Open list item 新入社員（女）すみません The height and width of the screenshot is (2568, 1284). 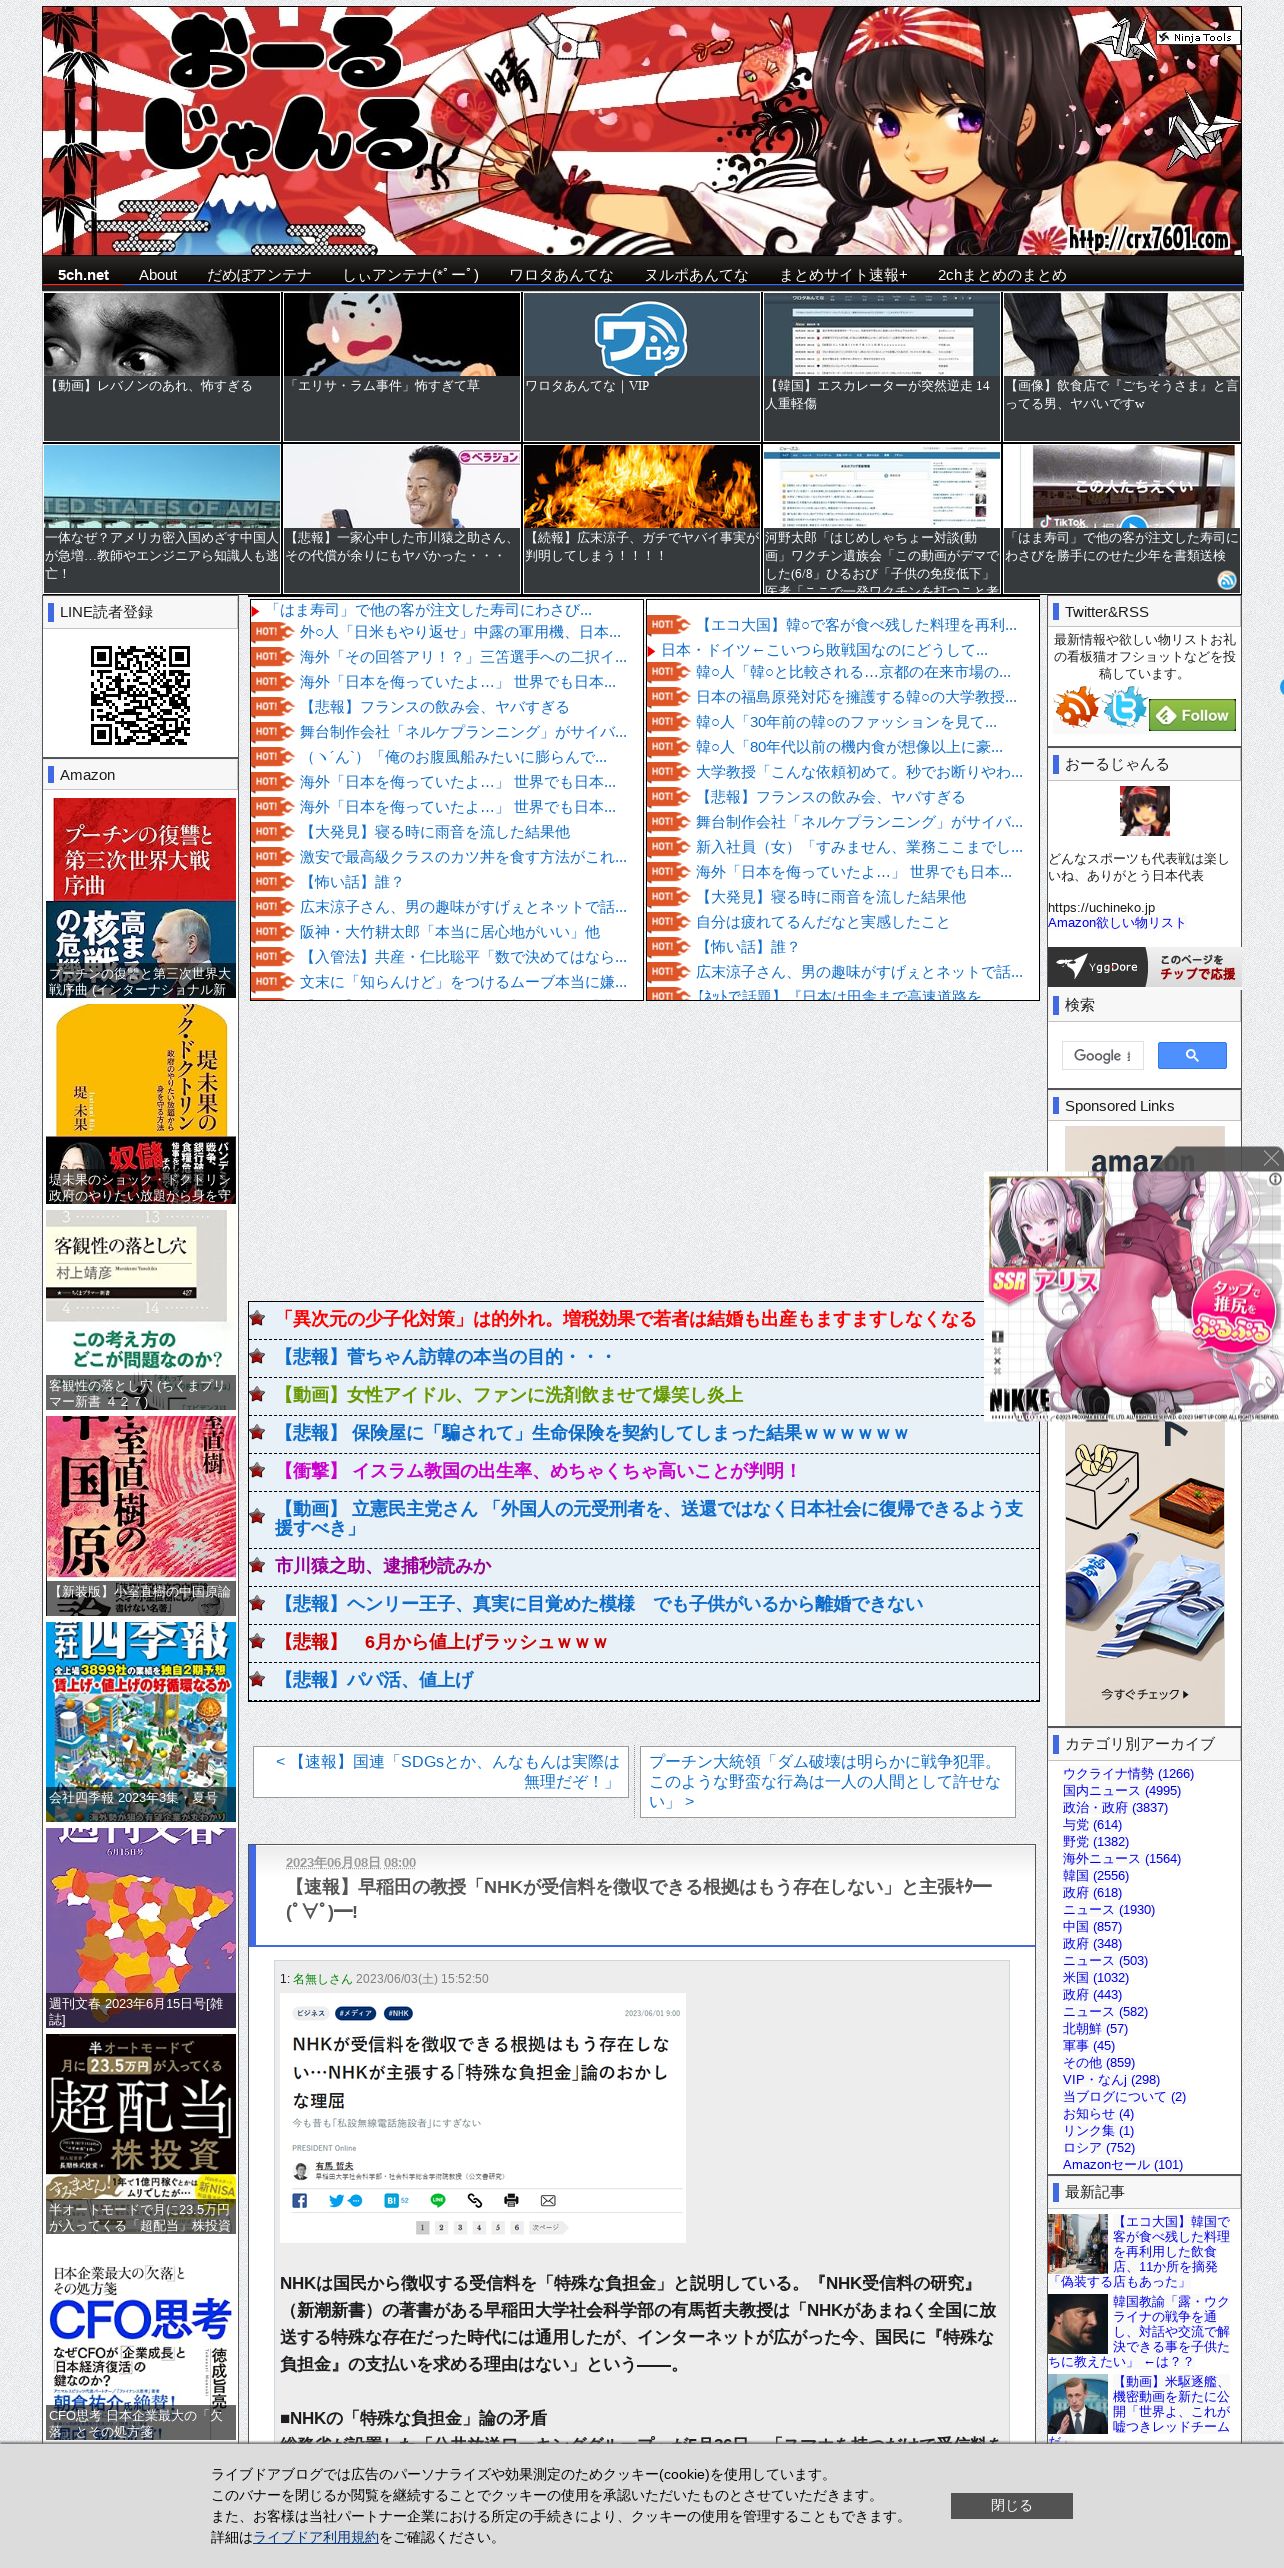859,847
